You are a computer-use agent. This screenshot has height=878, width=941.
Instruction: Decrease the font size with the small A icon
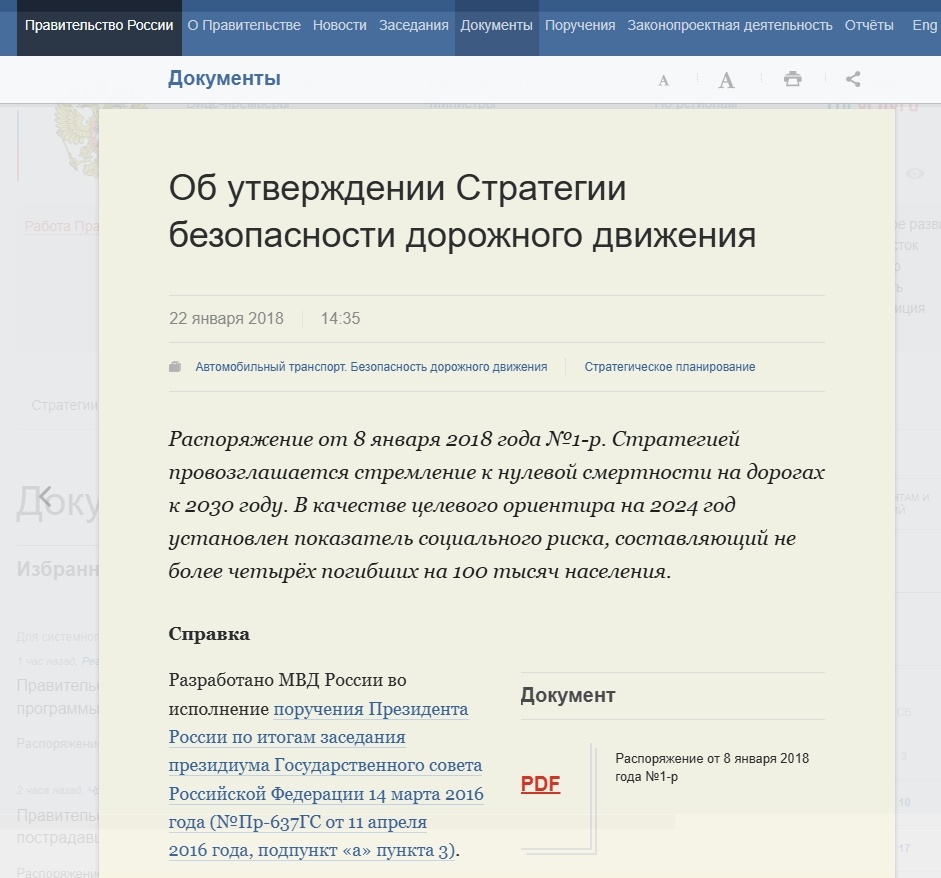click(x=663, y=80)
